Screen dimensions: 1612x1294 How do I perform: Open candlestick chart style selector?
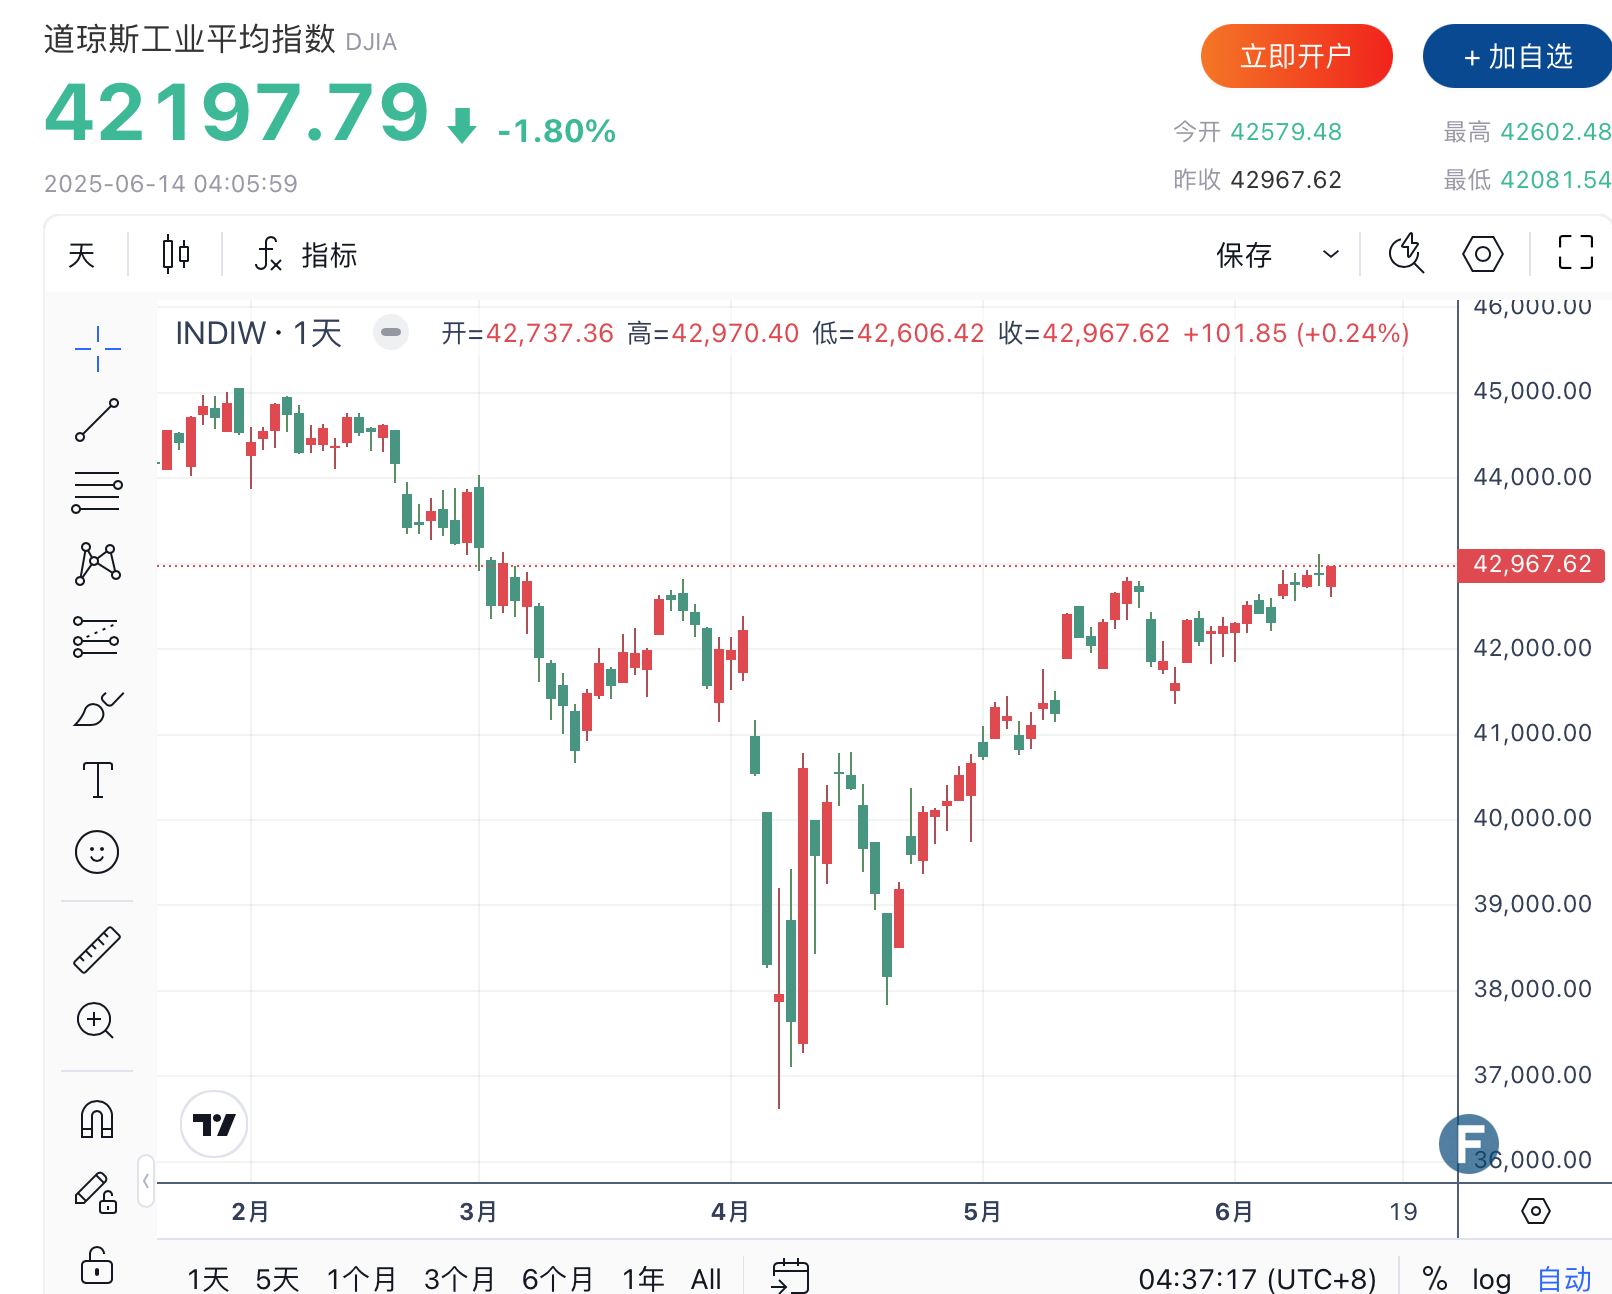tap(176, 254)
